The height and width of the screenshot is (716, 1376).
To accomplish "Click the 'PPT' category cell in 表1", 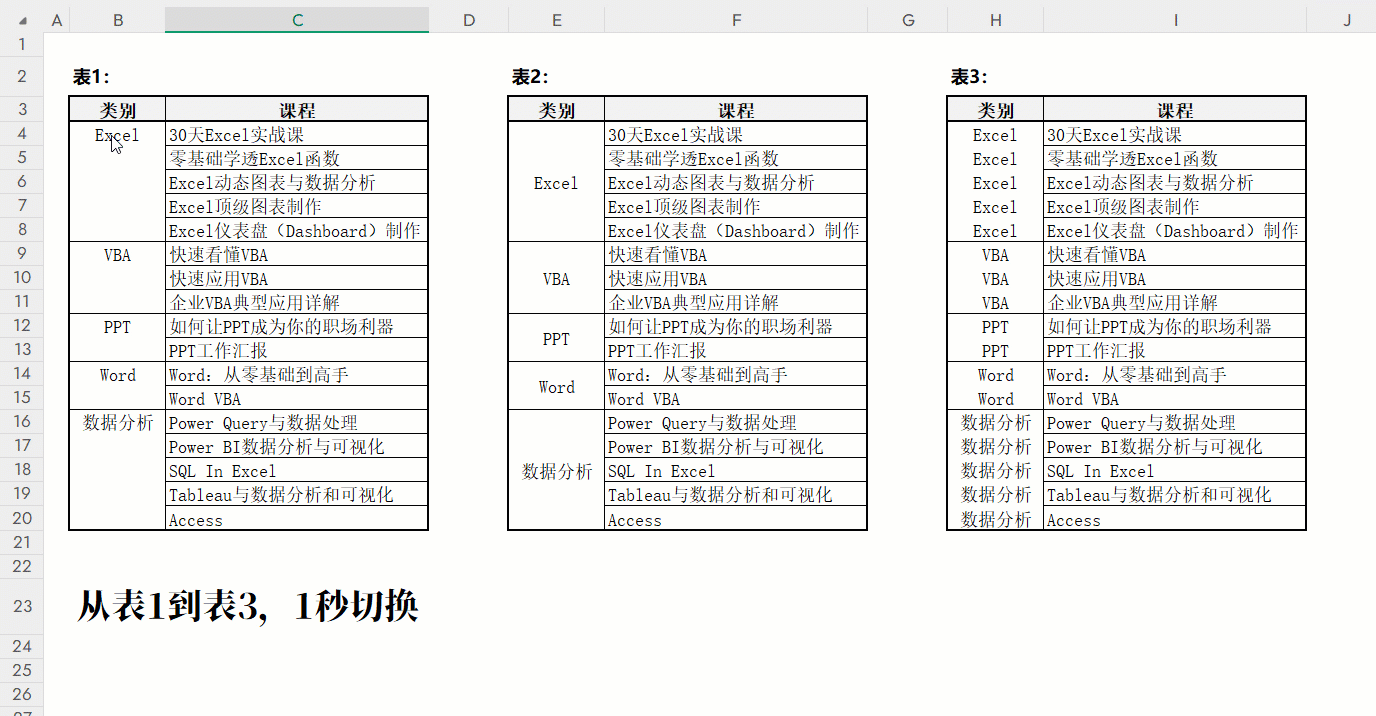I will tap(117, 326).
